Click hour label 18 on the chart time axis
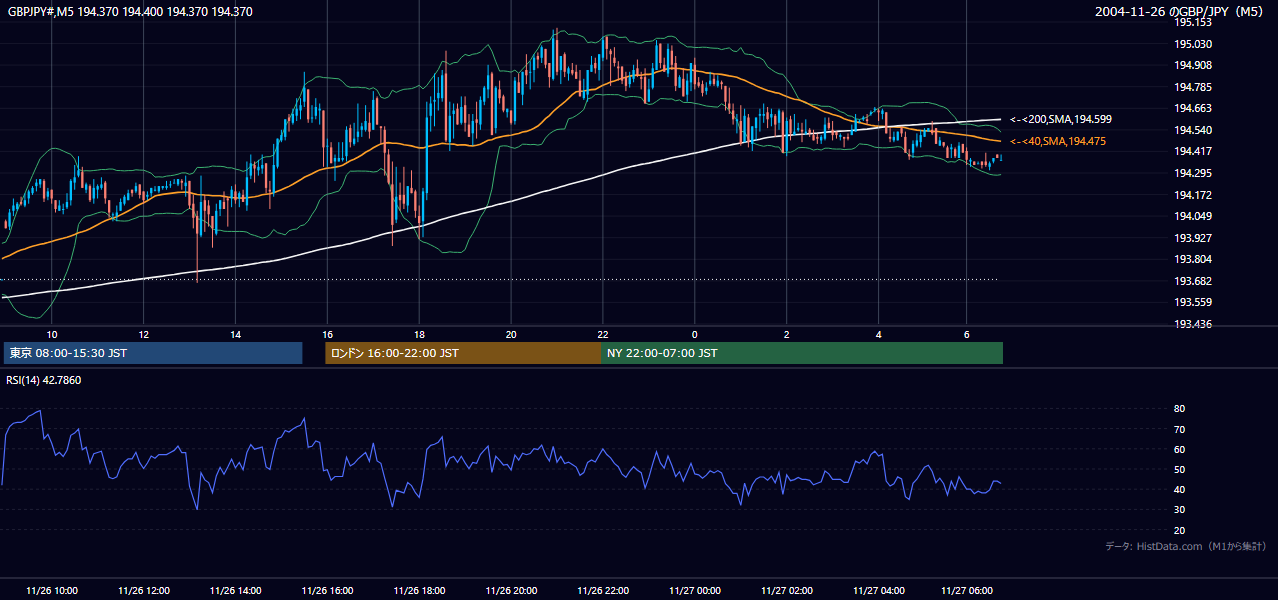 [419, 334]
